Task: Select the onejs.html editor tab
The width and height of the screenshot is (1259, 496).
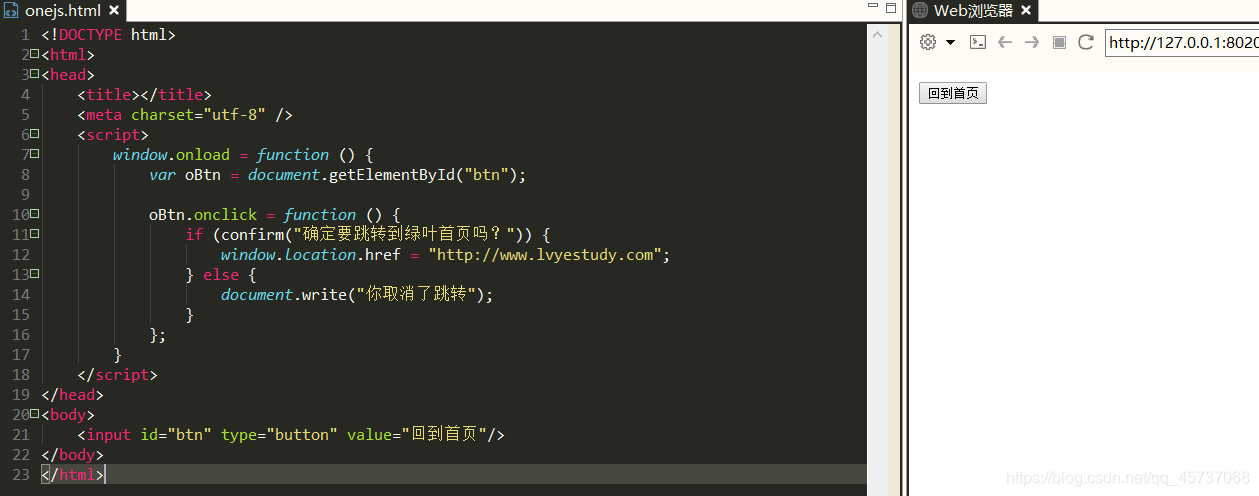Action: pos(63,11)
